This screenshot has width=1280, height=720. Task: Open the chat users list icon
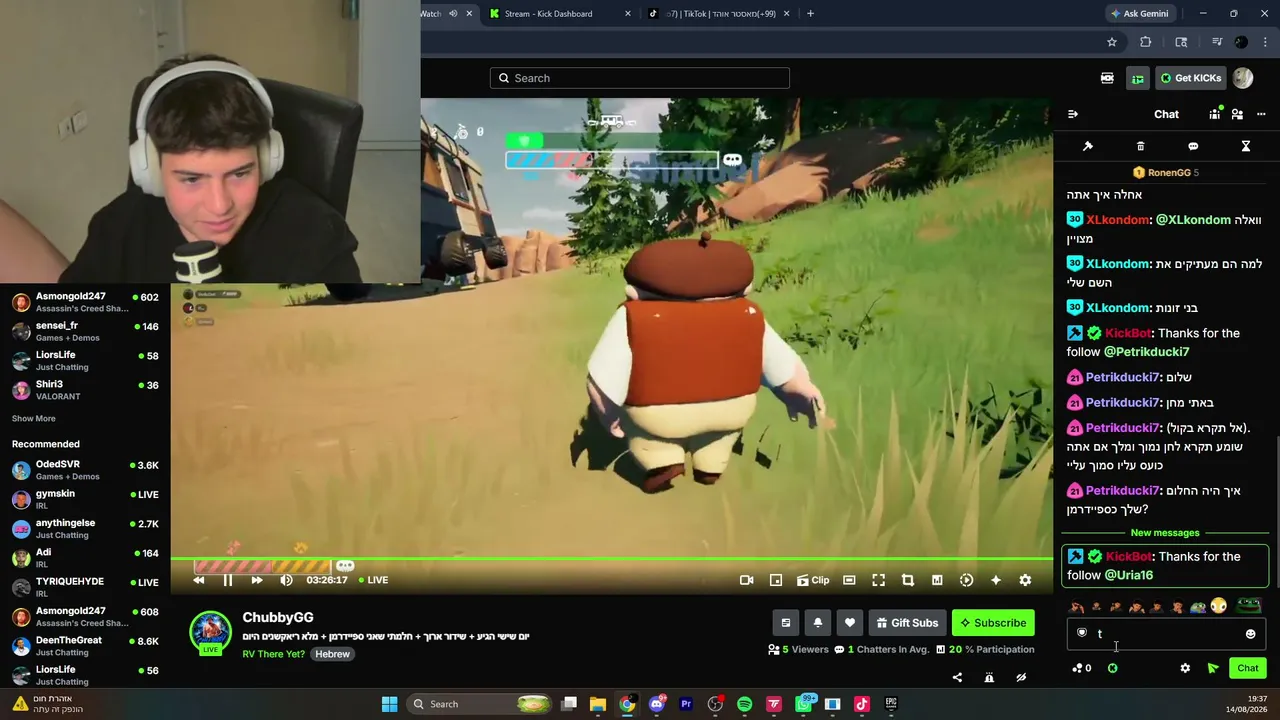click(1237, 114)
